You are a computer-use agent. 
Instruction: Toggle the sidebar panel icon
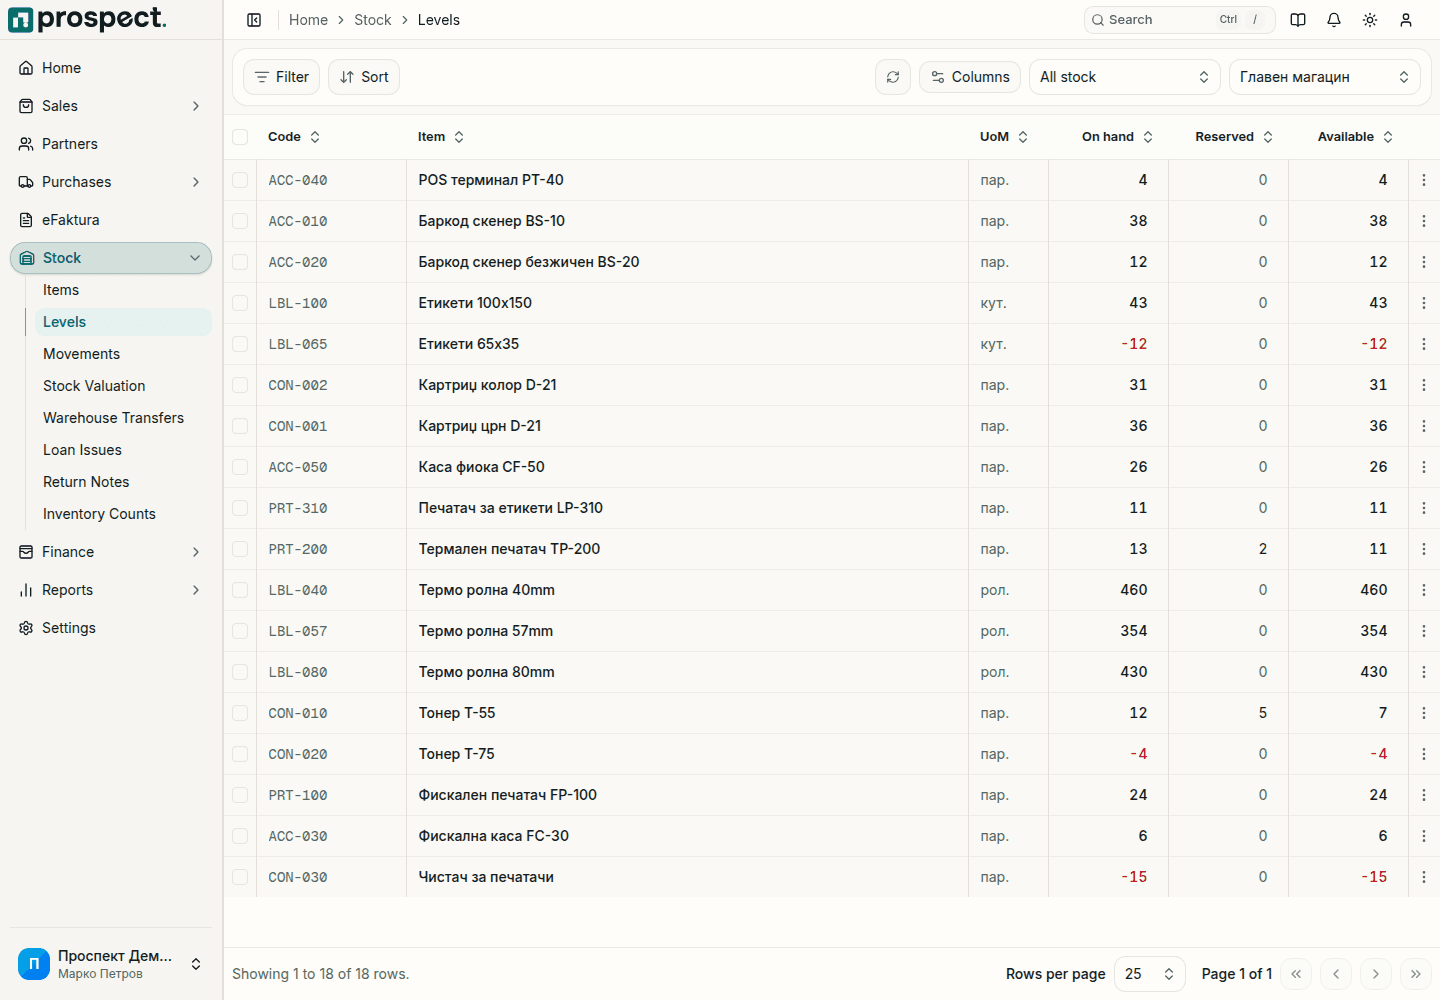click(254, 20)
